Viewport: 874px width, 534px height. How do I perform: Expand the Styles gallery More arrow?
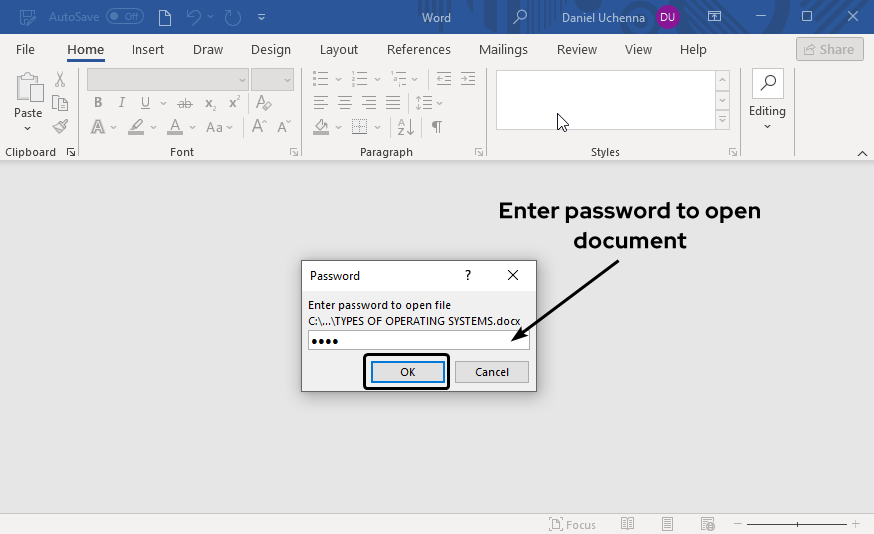point(722,120)
